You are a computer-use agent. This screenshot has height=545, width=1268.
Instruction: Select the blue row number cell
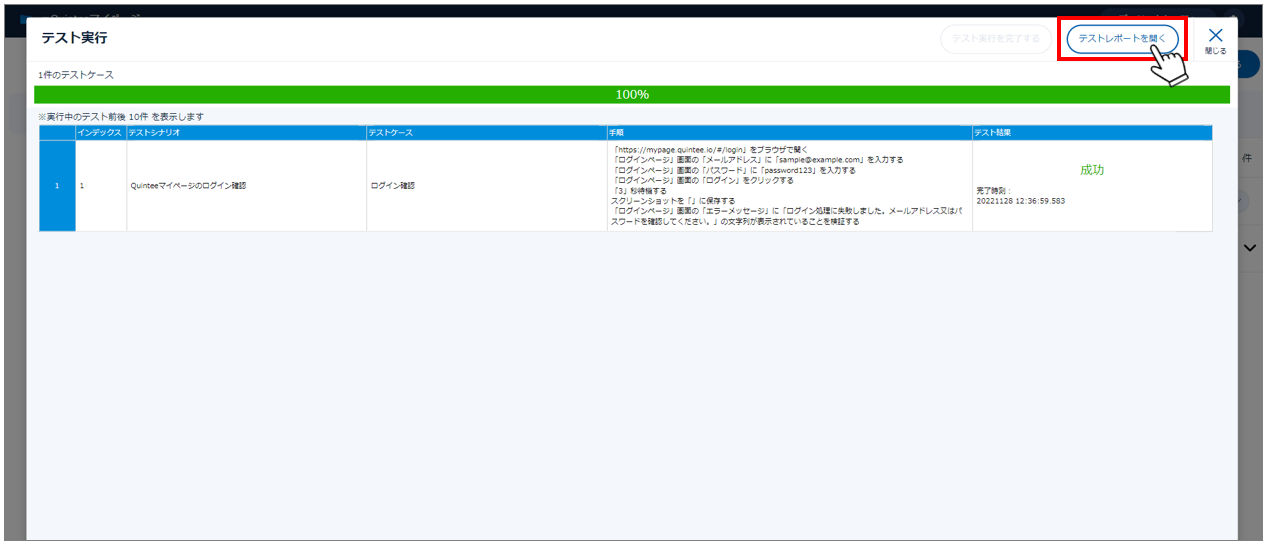pyautogui.click(x=57, y=186)
